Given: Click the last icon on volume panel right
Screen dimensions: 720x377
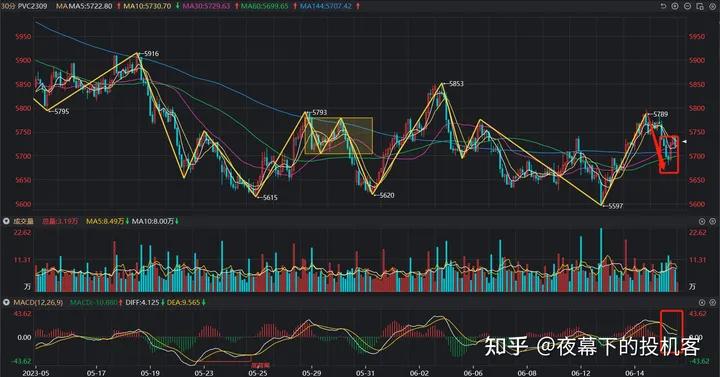Looking at the screenshot, I should coord(713,221).
